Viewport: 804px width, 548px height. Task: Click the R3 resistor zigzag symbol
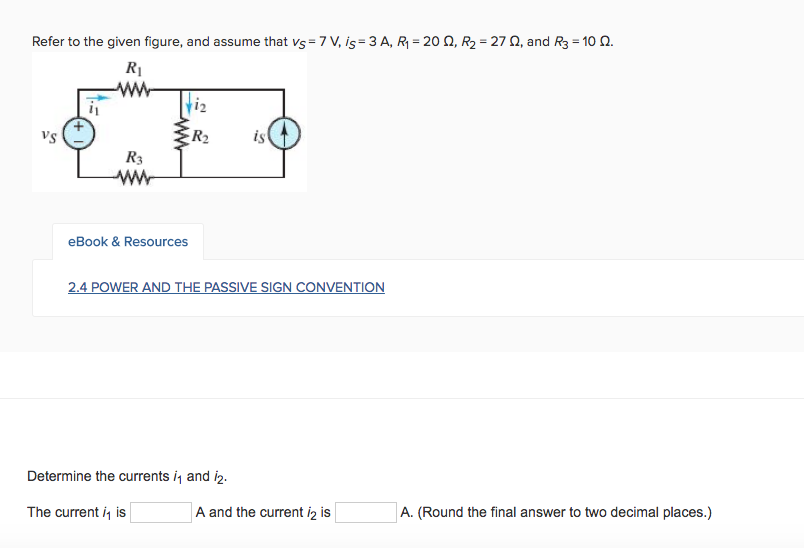click(x=133, y=178)
